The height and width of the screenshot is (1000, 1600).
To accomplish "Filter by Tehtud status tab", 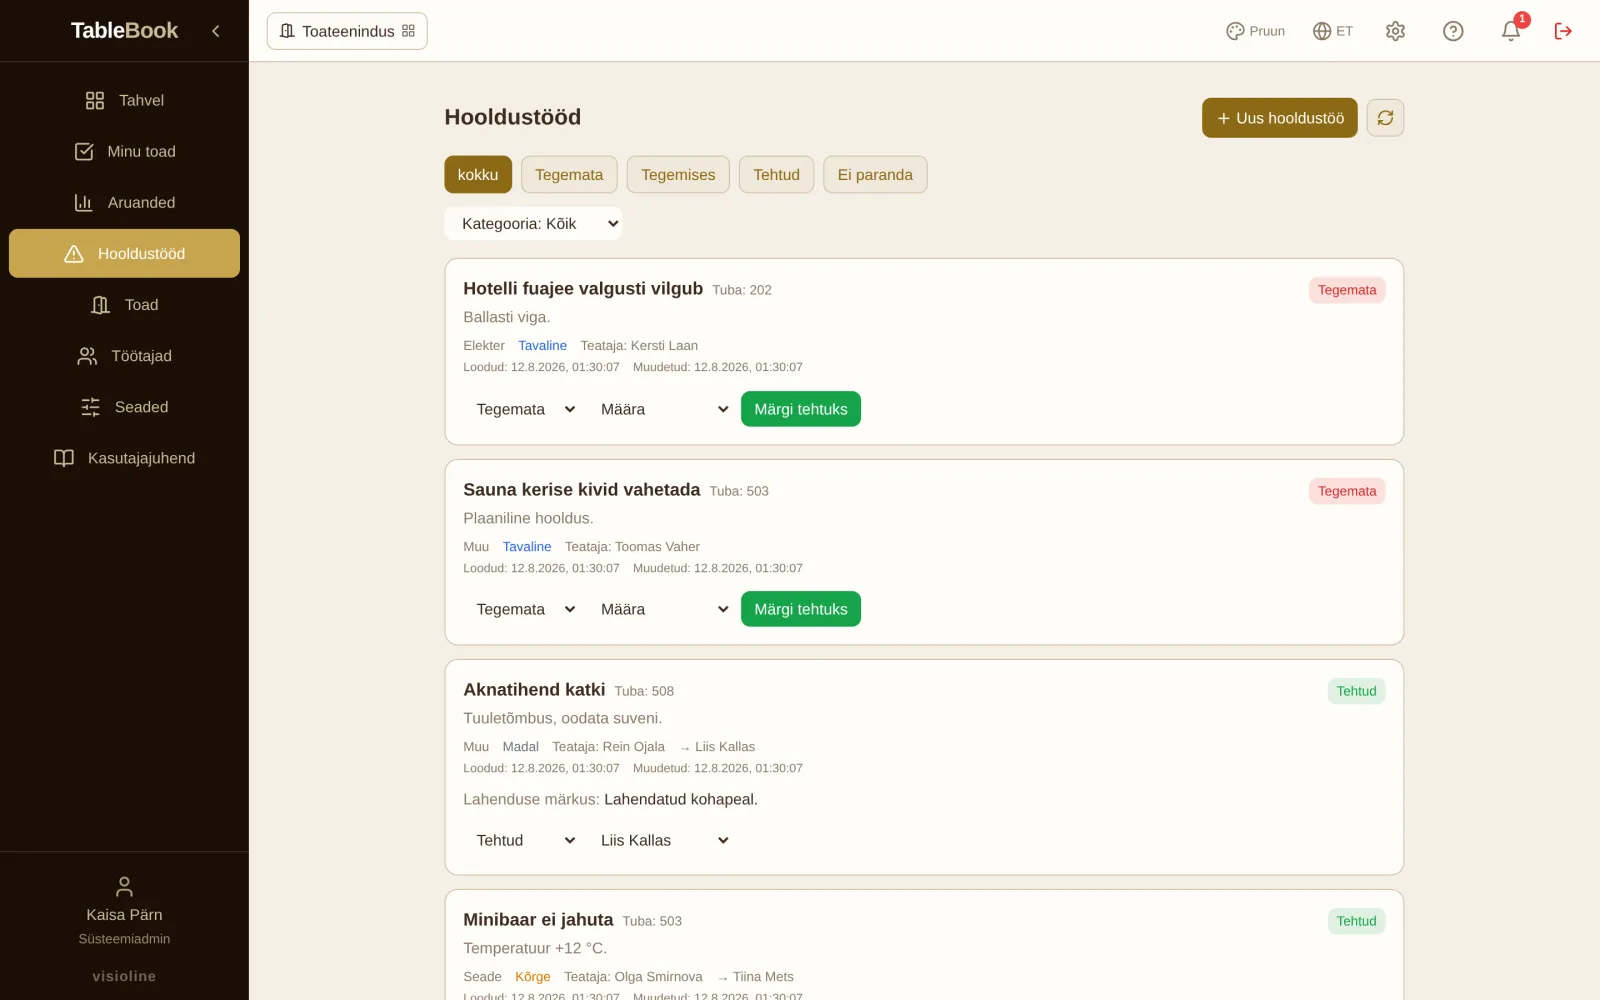I will [x=777, y=175].
